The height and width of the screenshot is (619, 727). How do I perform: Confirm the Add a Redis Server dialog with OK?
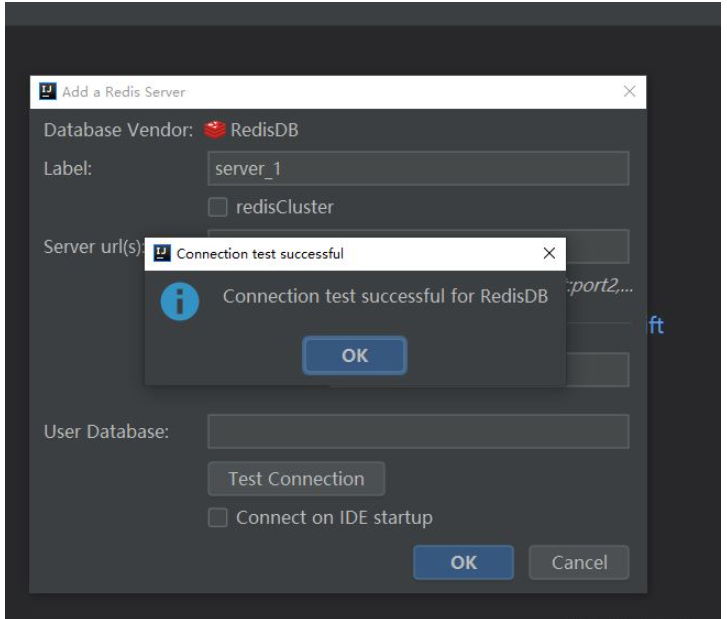point(463,563)
